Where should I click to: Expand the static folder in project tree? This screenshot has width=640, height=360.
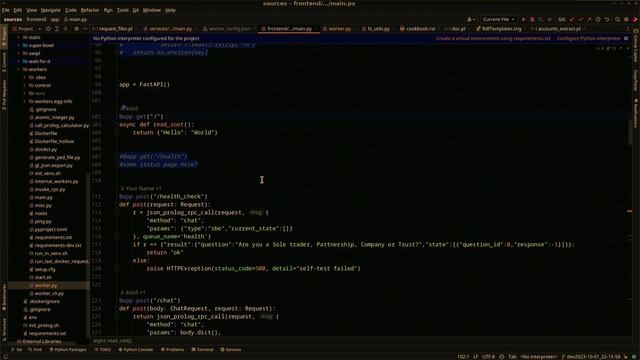tap(18, 38)
